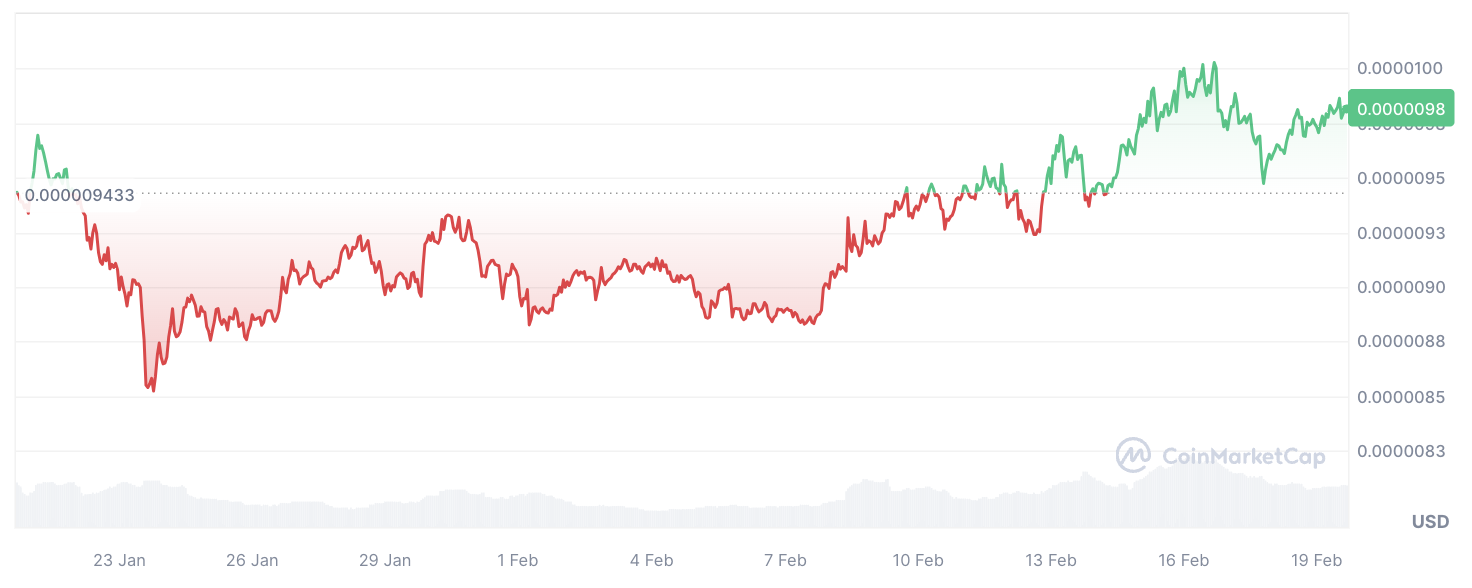Click the 0.000009433 opening price label
Viewport: 1472px width, 588px height.
[79, 195]
